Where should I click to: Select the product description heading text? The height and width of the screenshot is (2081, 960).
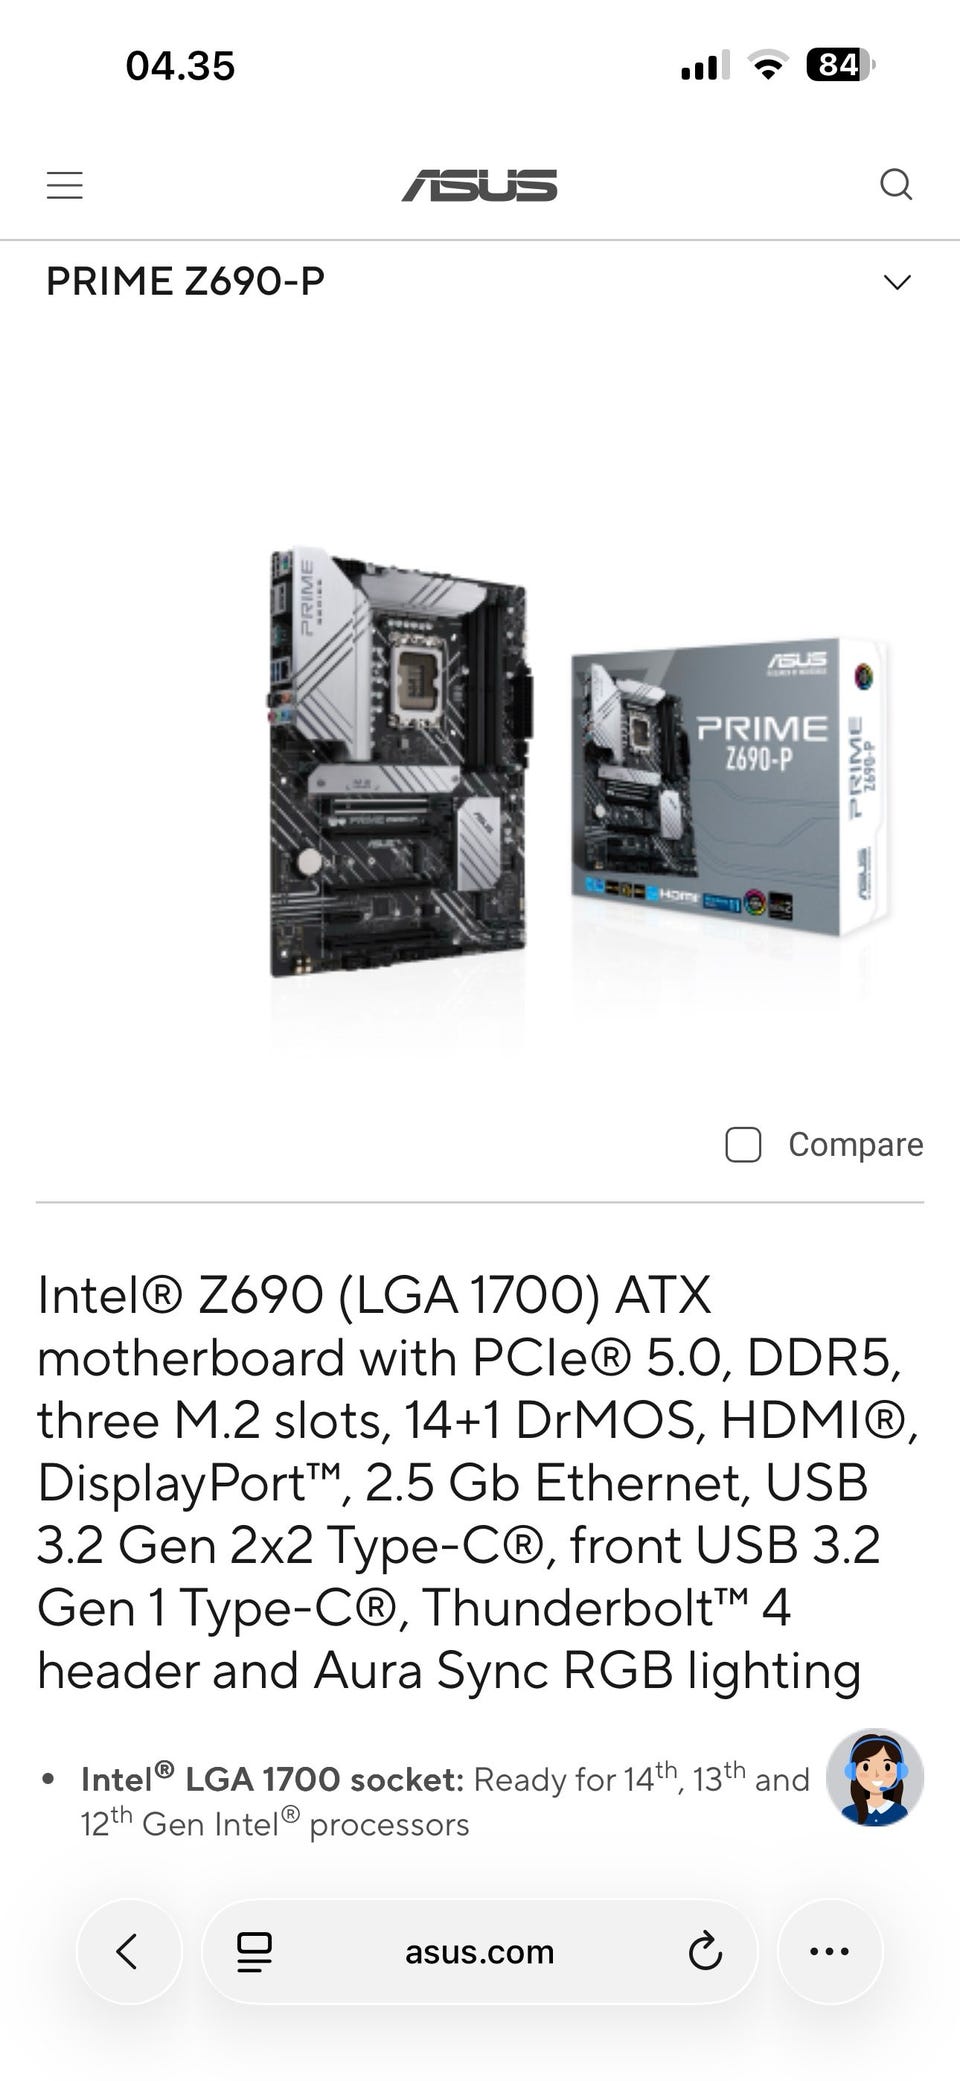tap(478, 1483)
